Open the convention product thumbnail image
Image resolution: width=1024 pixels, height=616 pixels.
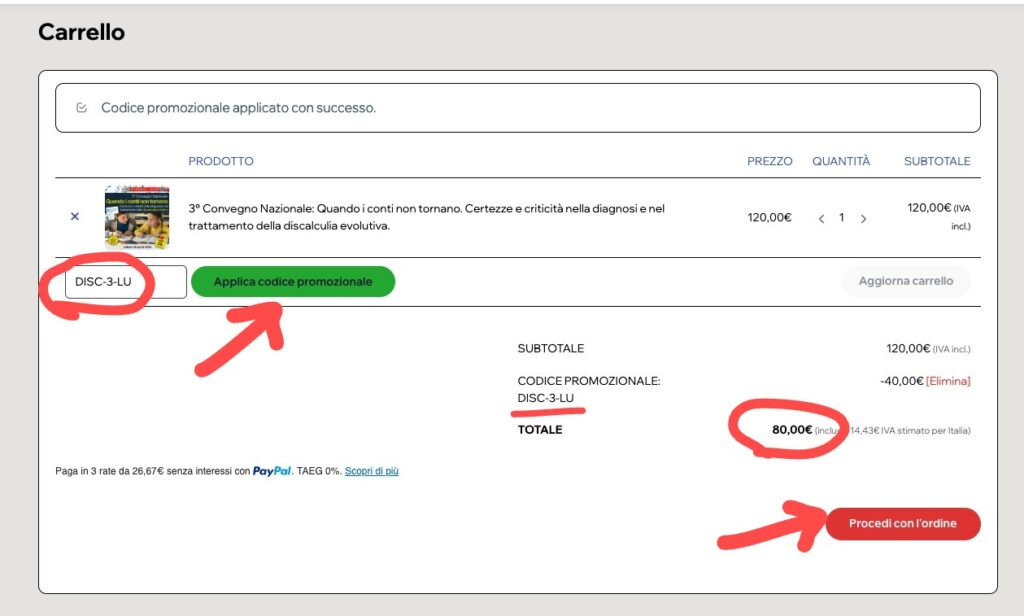point(137,216)
